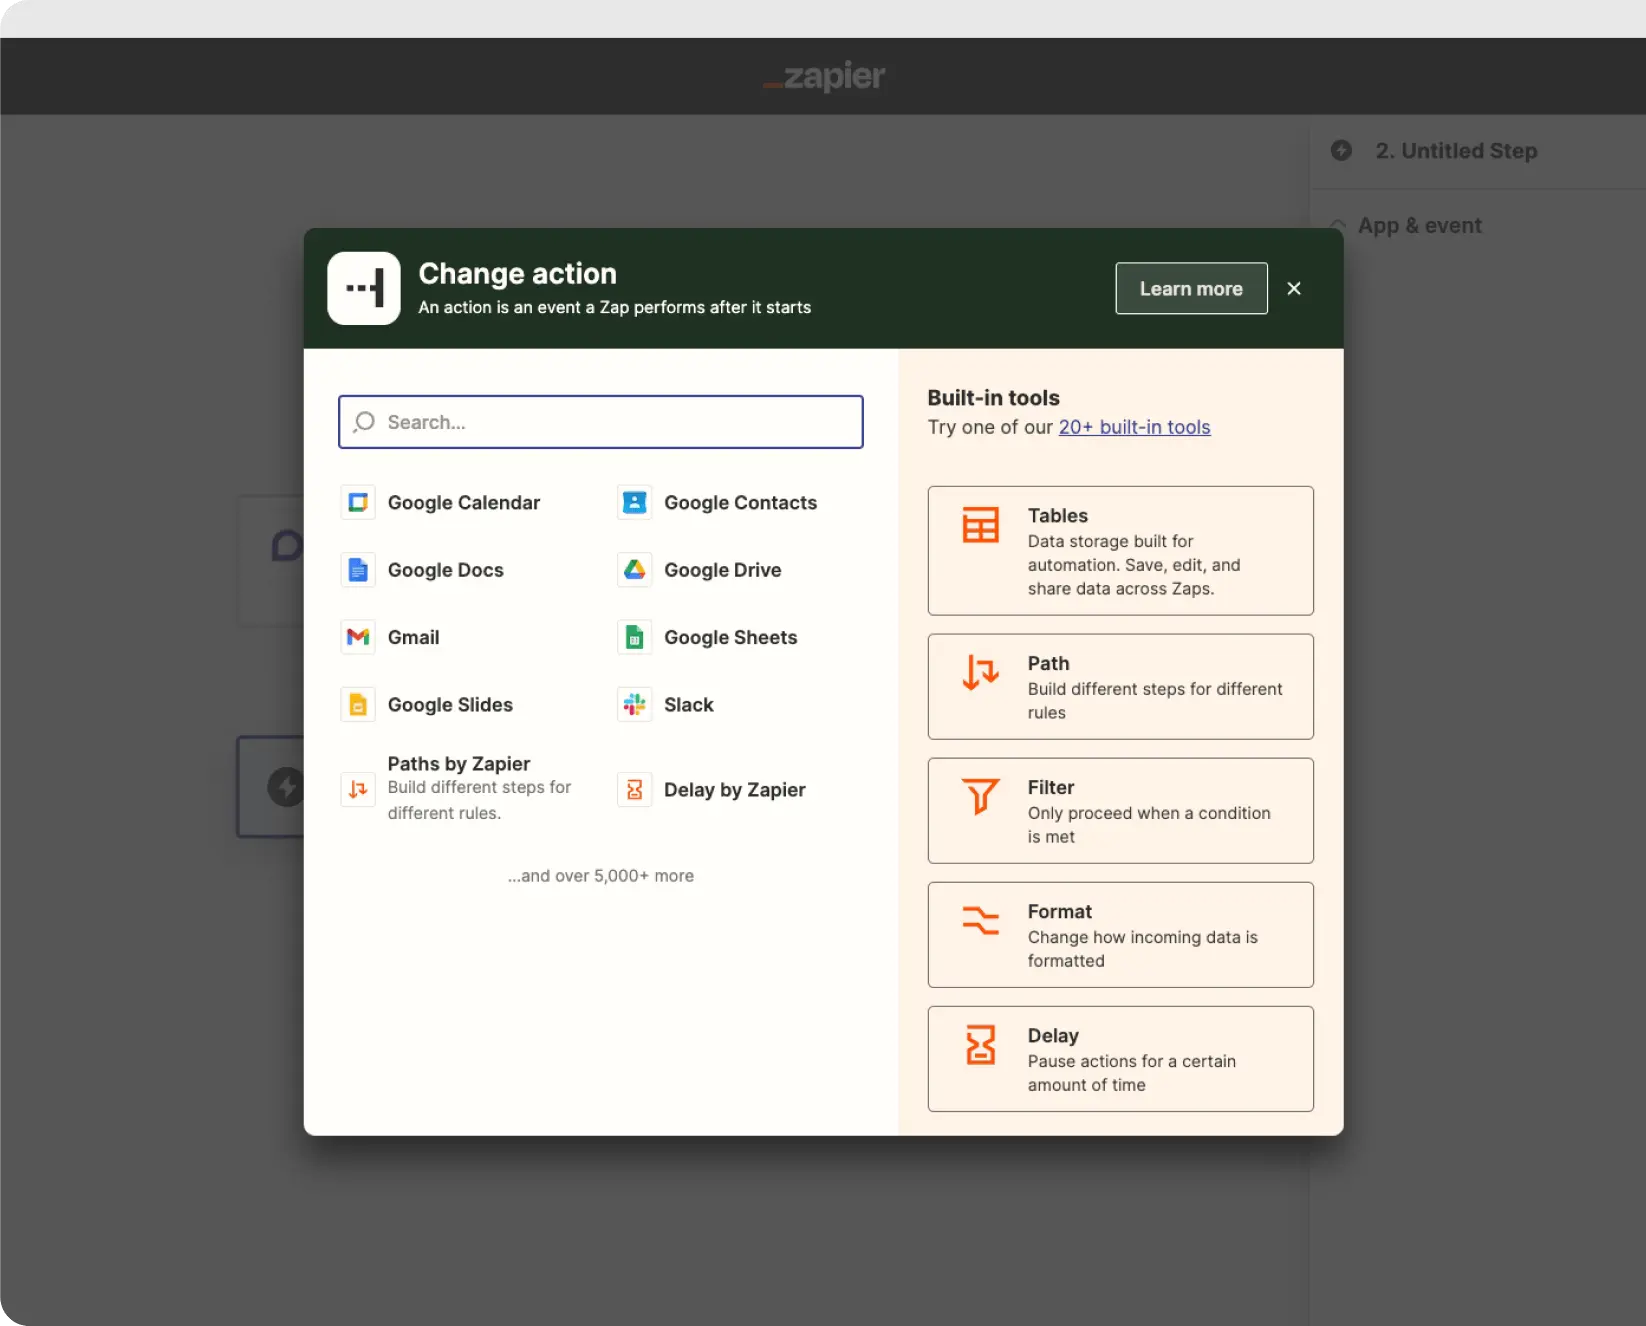Open the Path built-in tool card
The image size is (1646, 1326).
[x=1120, y=686]
